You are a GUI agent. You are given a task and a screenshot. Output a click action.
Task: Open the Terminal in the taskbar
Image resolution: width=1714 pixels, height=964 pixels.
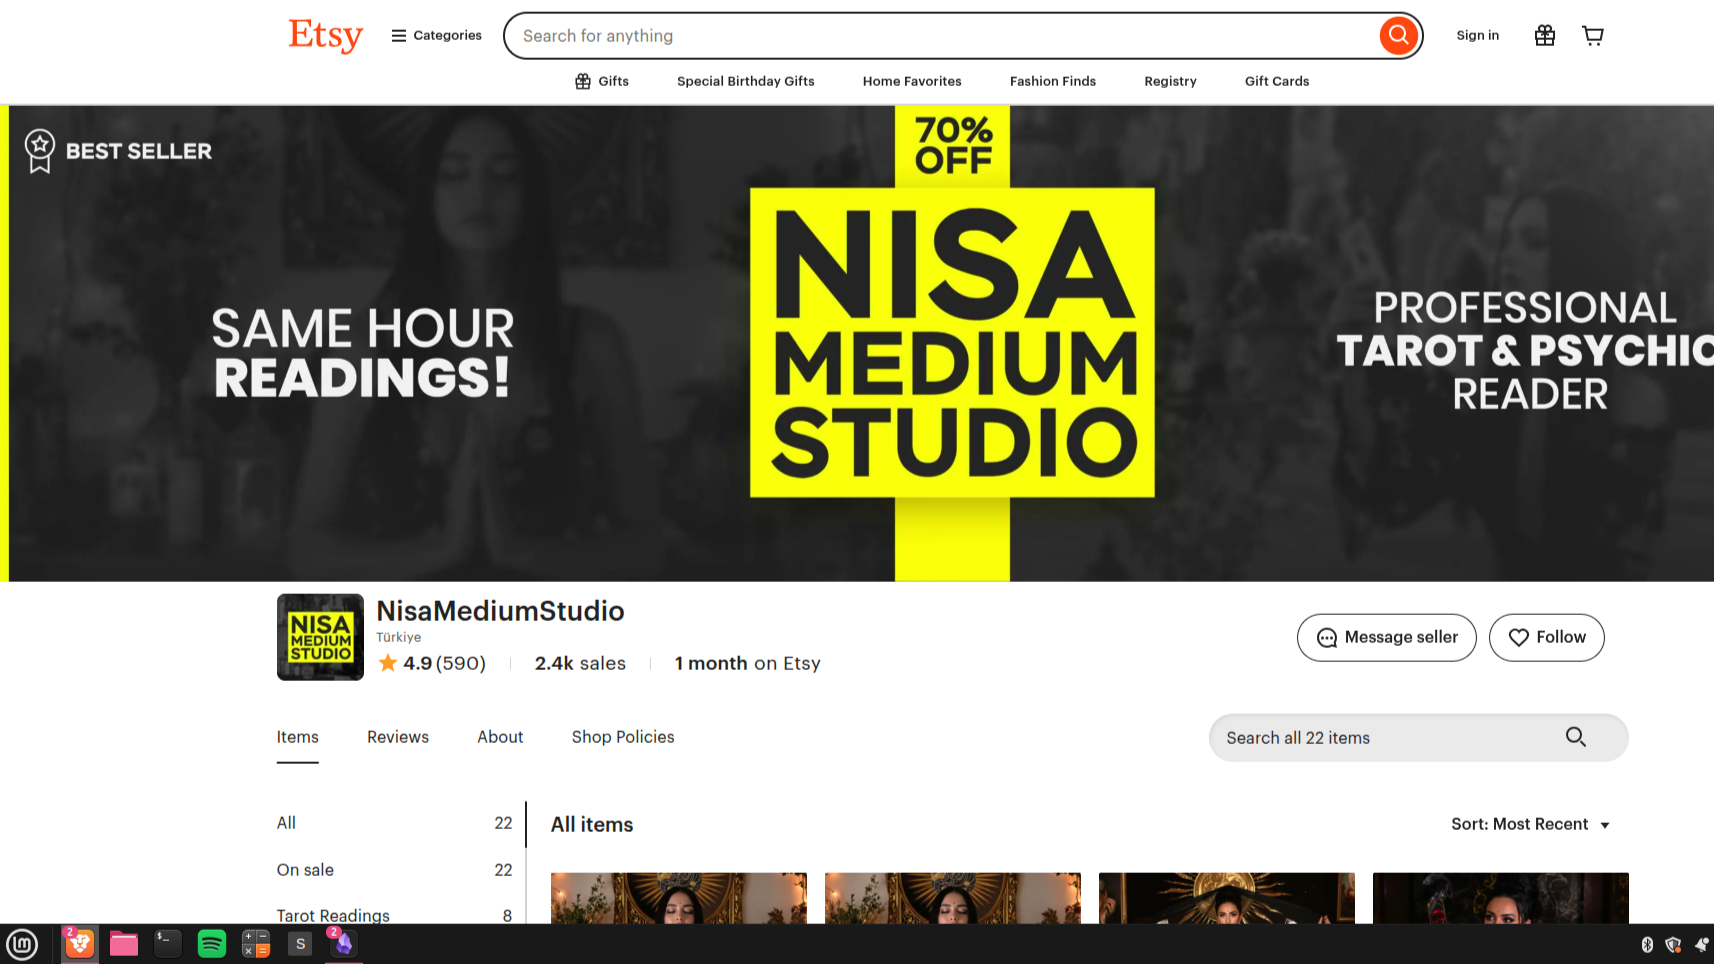tap(168, 943)
